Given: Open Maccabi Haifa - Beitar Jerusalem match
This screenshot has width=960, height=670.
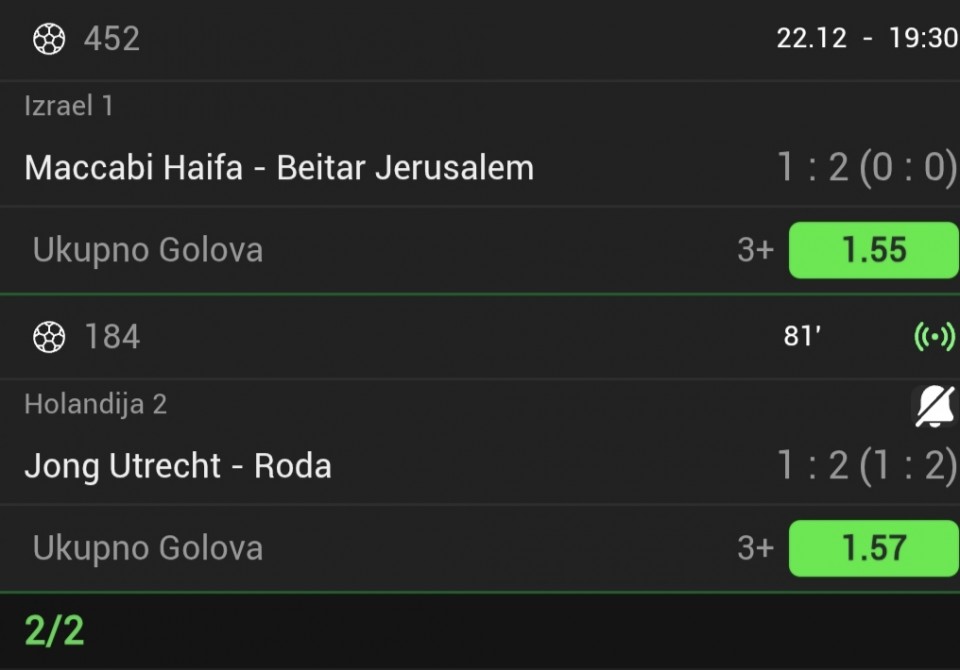Looking at the screenshot, I should [x=279, y=167].
